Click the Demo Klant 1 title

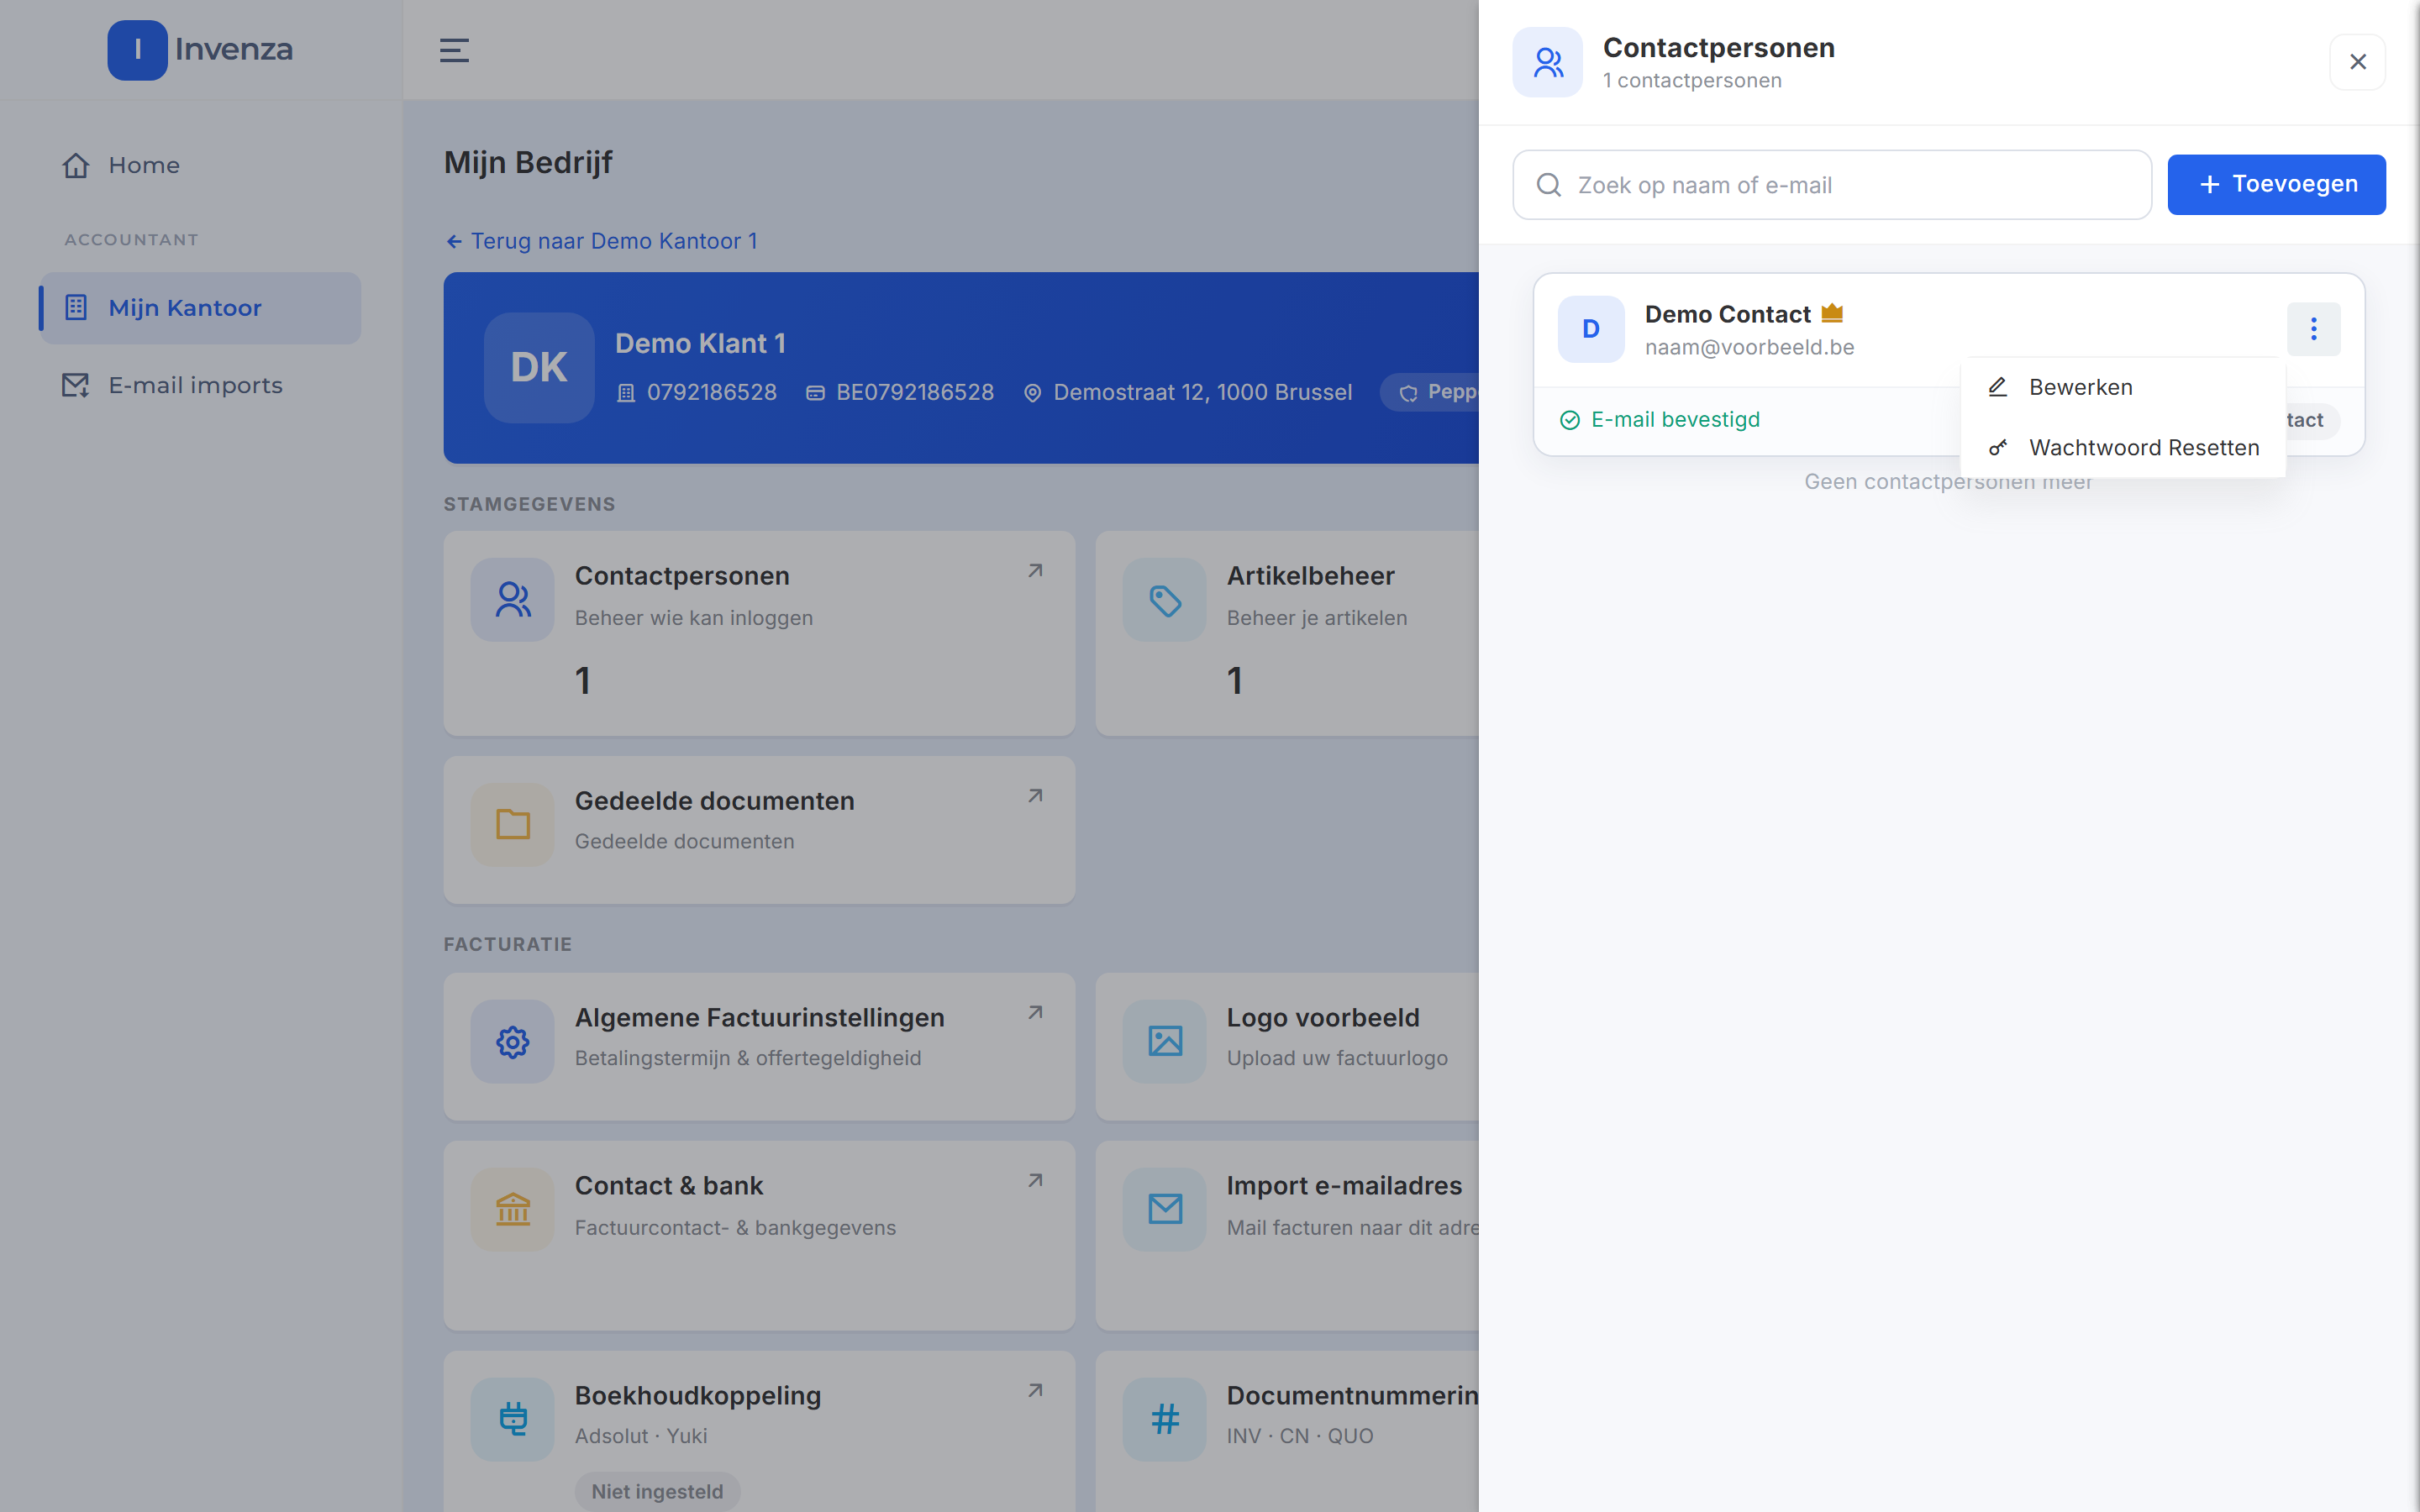point(700,343)
